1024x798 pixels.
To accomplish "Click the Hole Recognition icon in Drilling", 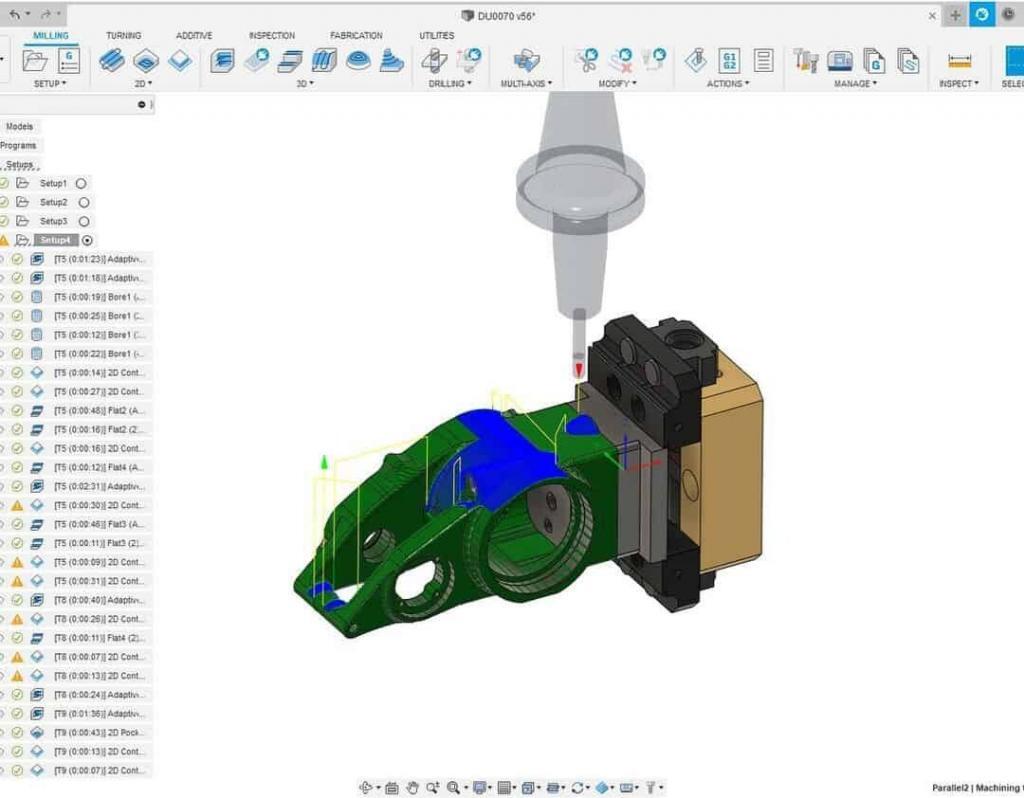I will coord(469,60).
